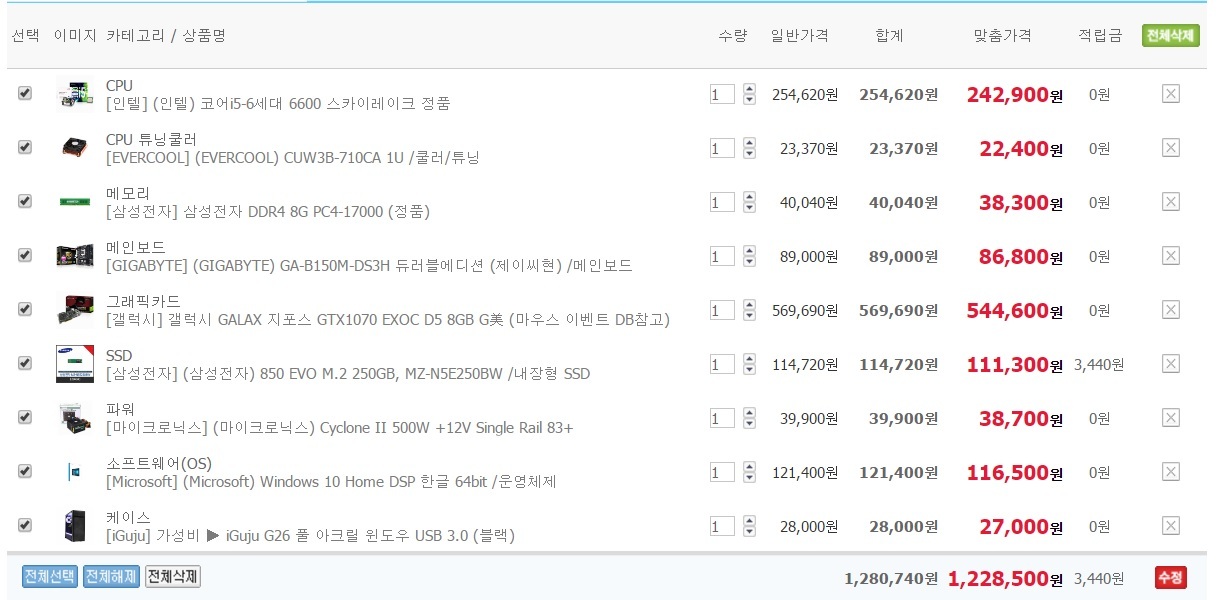Toggle the EVERCOOL CPU cooler checkbox
The height and width of the screenshot is (600, 1219).
pos(25,147)
